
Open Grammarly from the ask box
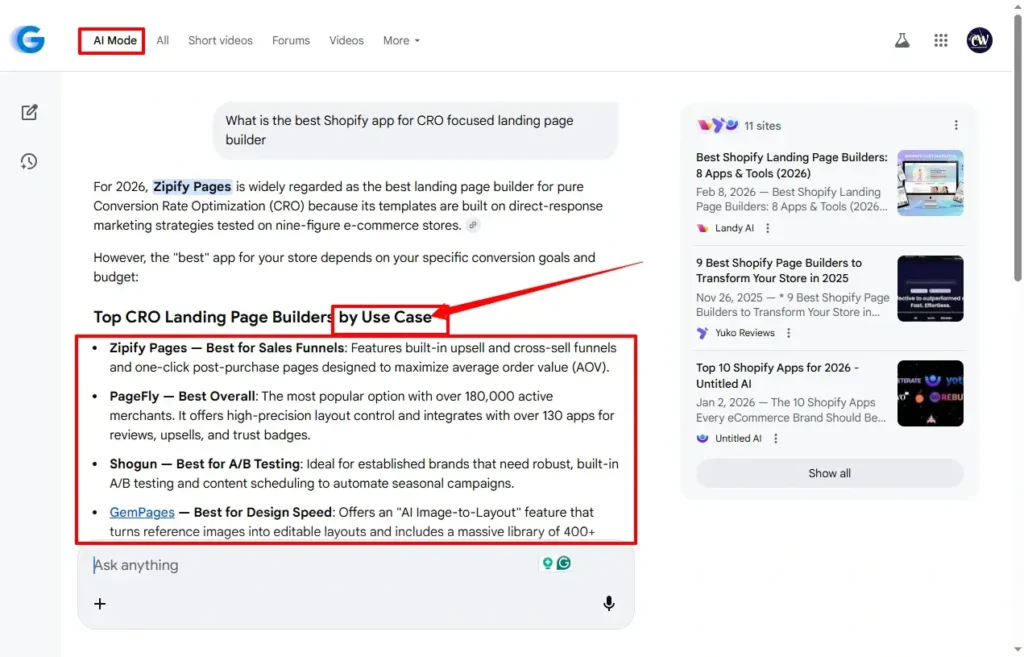[563, 564]
